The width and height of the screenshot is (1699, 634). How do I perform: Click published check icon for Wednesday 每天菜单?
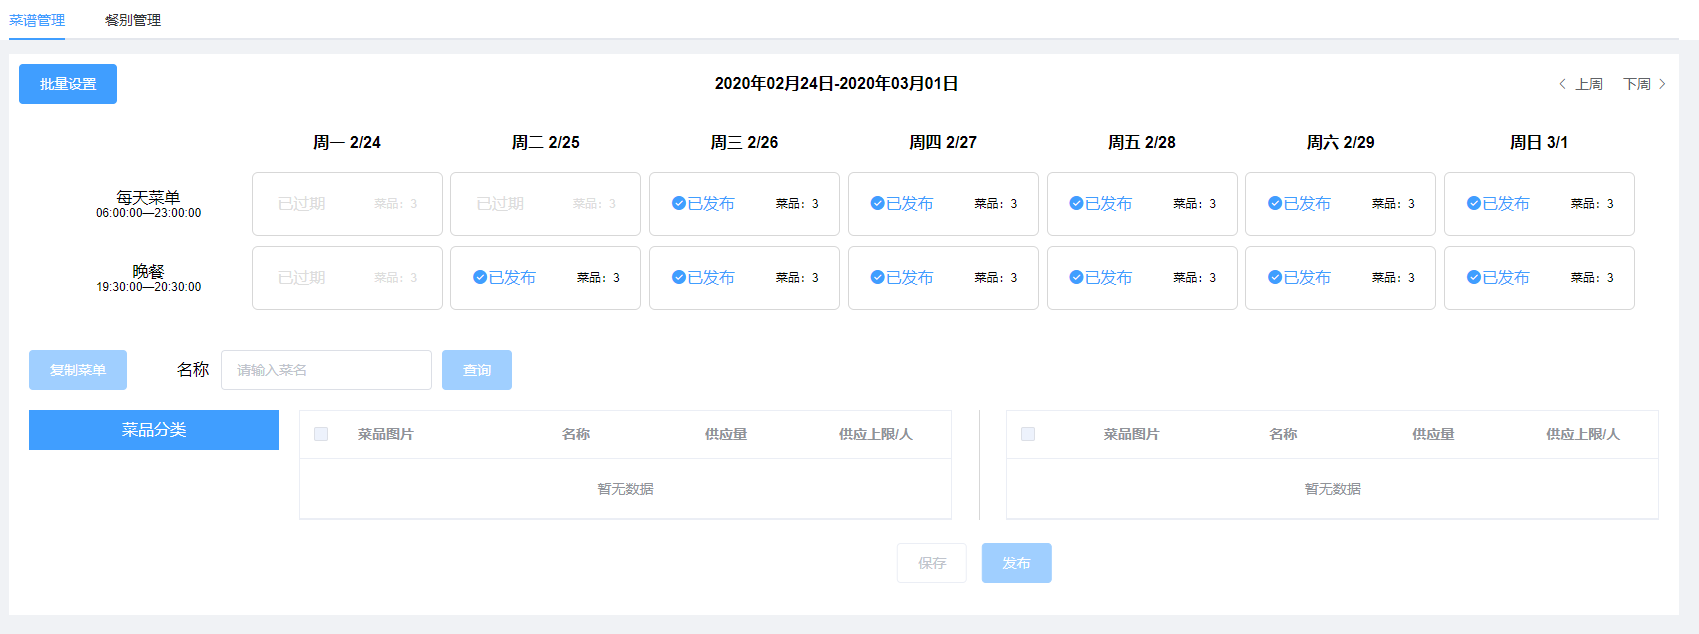click(x=679, y=203)
